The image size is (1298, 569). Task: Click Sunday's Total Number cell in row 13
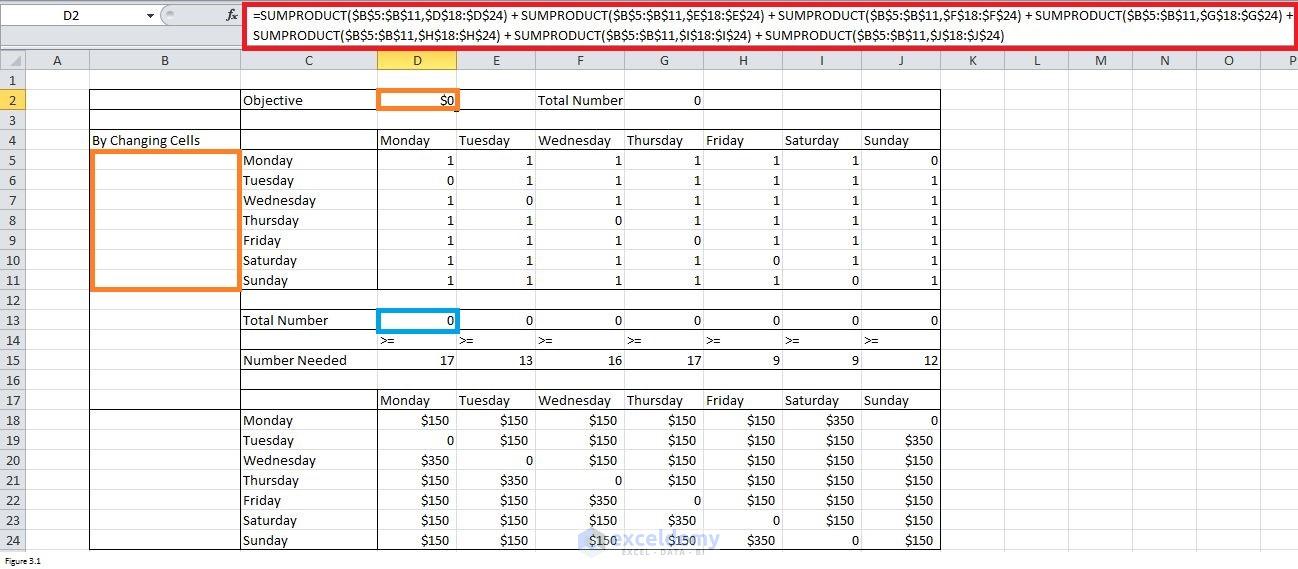901,320
